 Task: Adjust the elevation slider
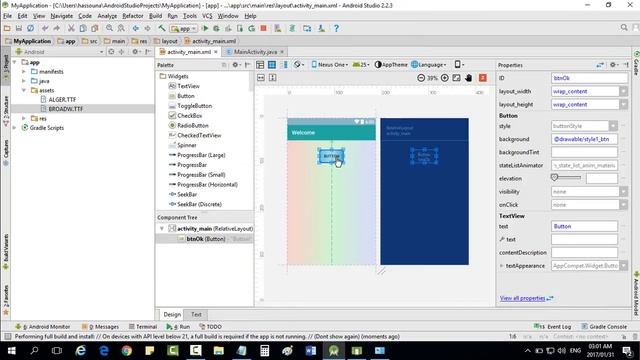tap(566, 178)
